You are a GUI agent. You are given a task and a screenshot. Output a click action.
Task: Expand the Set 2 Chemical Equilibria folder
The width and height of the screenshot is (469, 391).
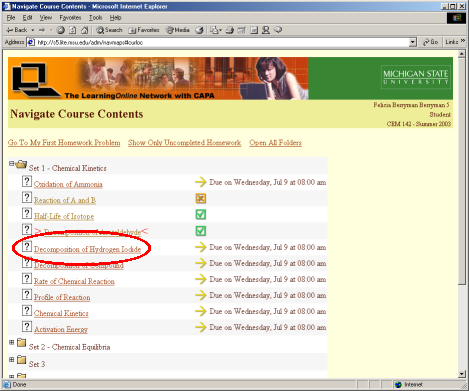pos(12,342)
